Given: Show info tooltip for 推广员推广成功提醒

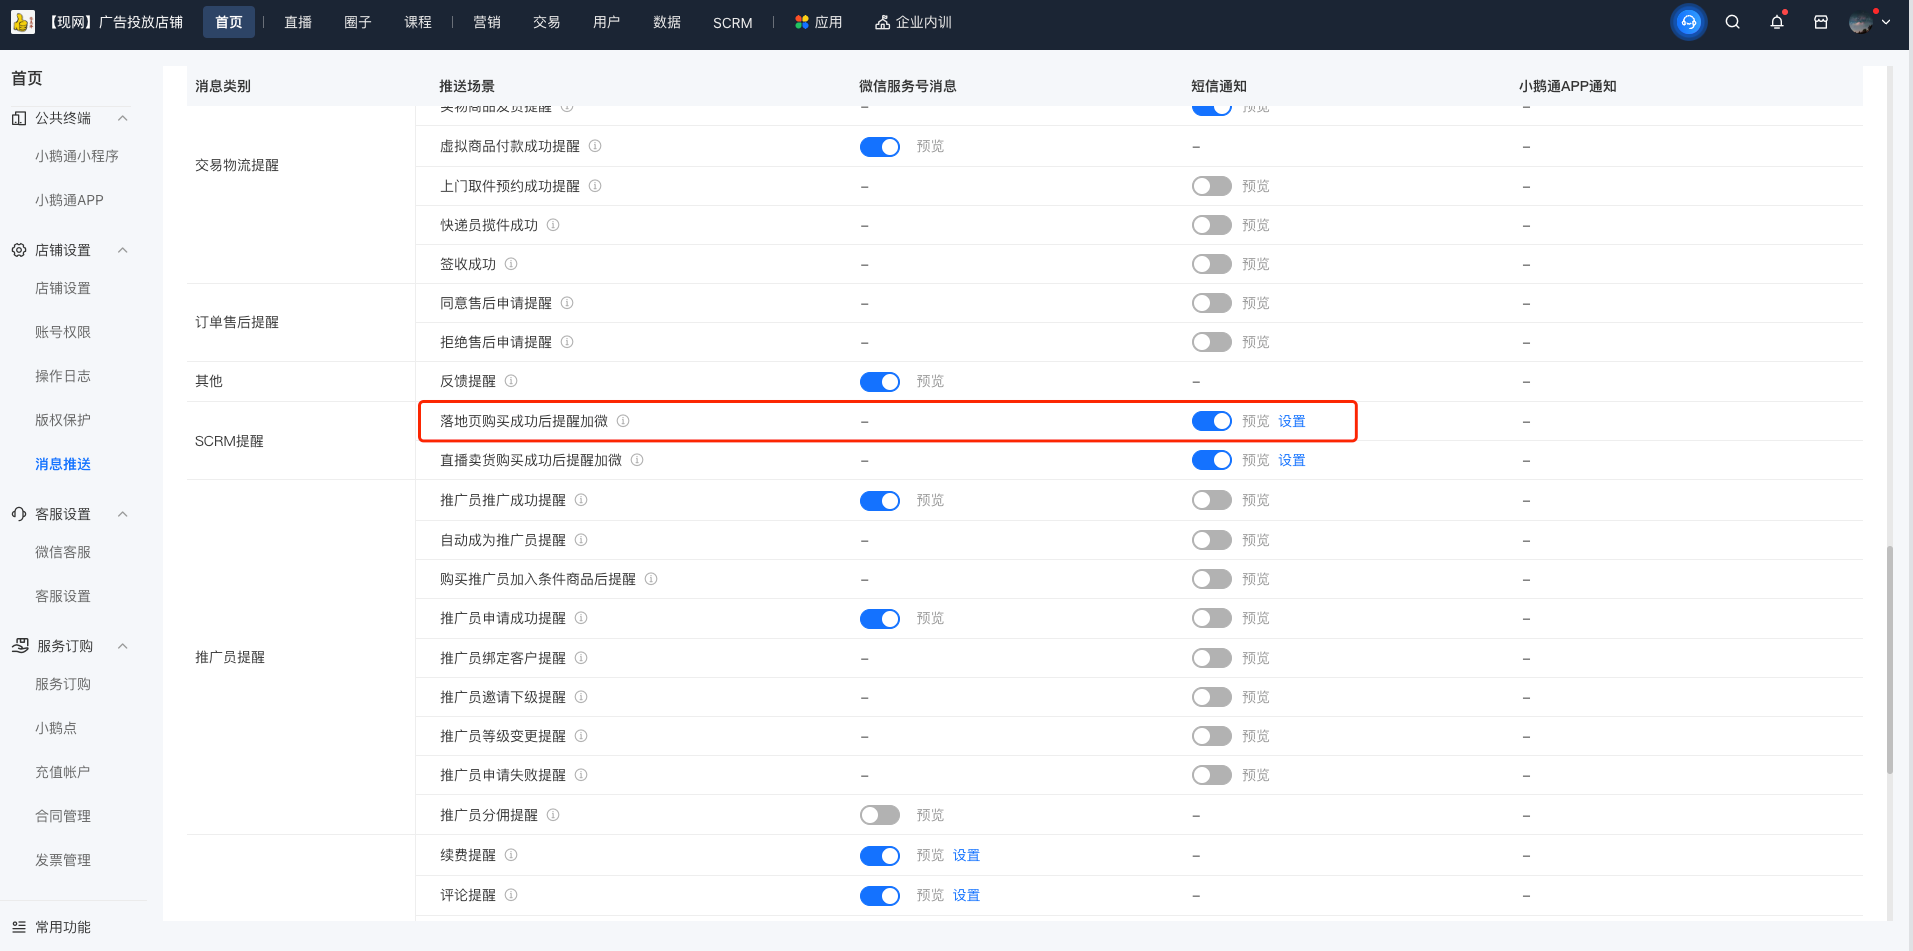Looking at the screenshot, I should (x=581, y=500).
